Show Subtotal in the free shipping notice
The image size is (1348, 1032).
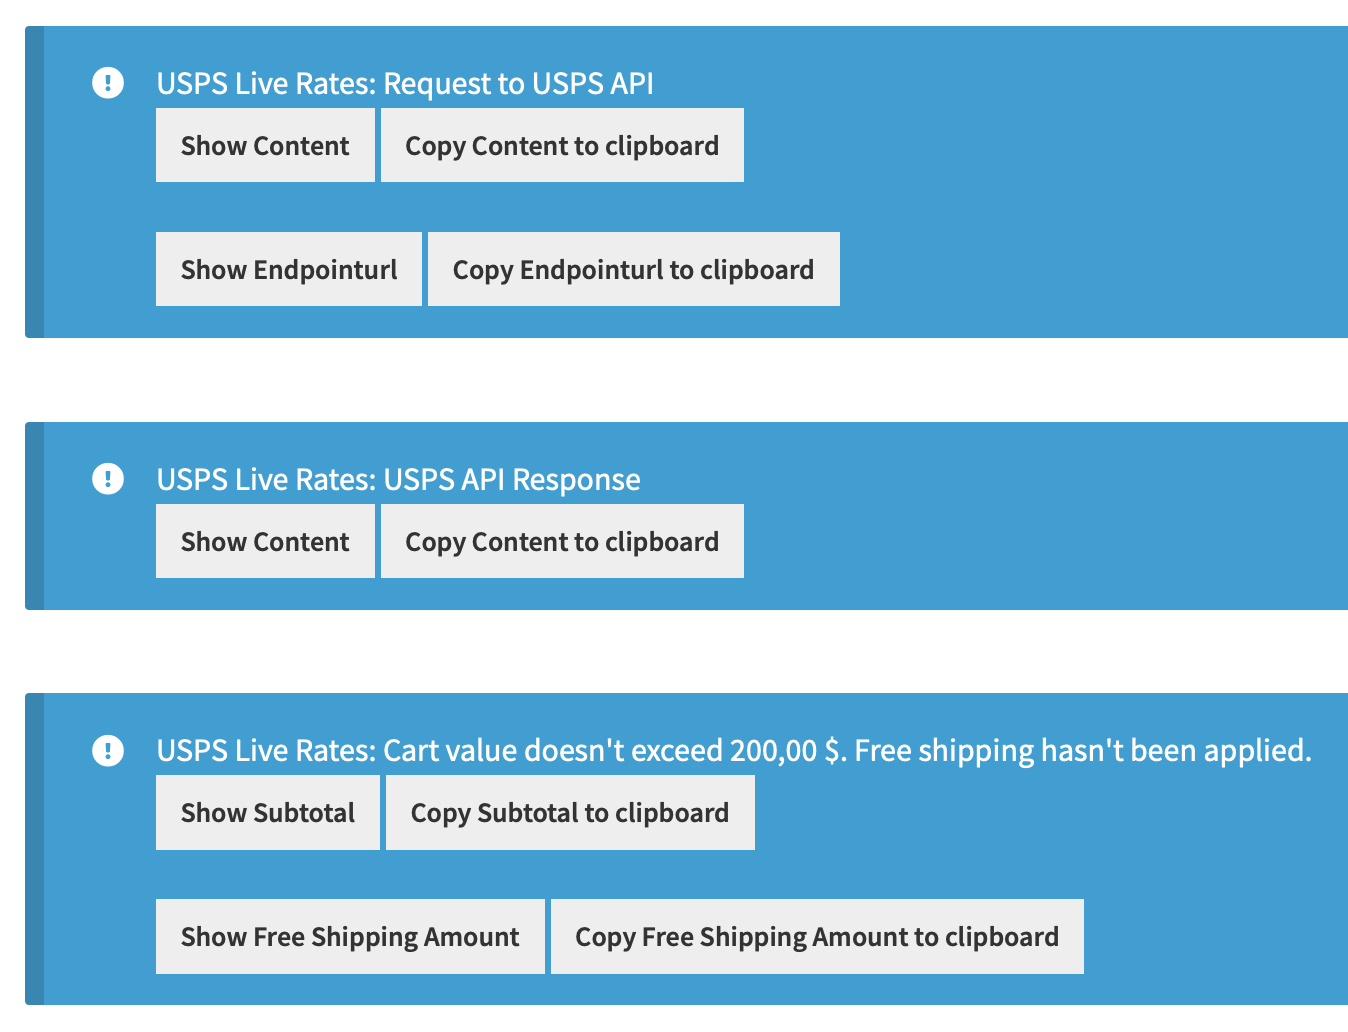pos(267,812)
